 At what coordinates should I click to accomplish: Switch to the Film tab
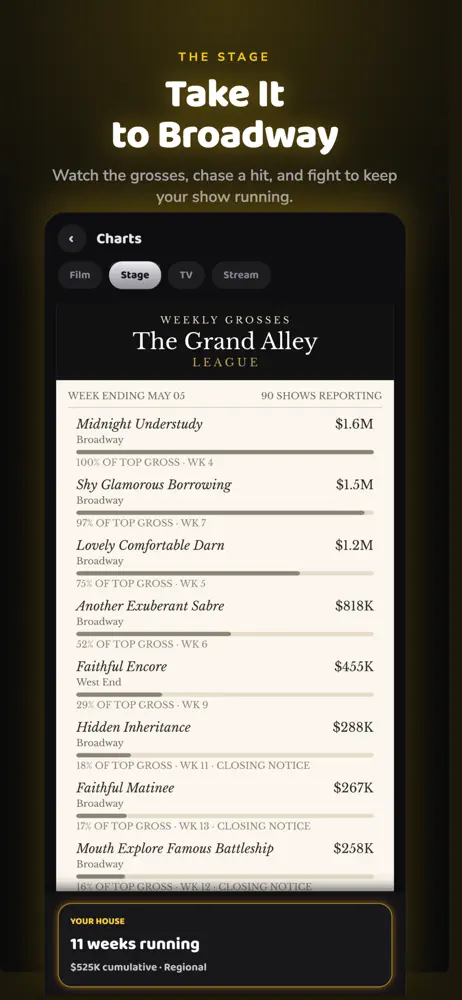point(80,275)
